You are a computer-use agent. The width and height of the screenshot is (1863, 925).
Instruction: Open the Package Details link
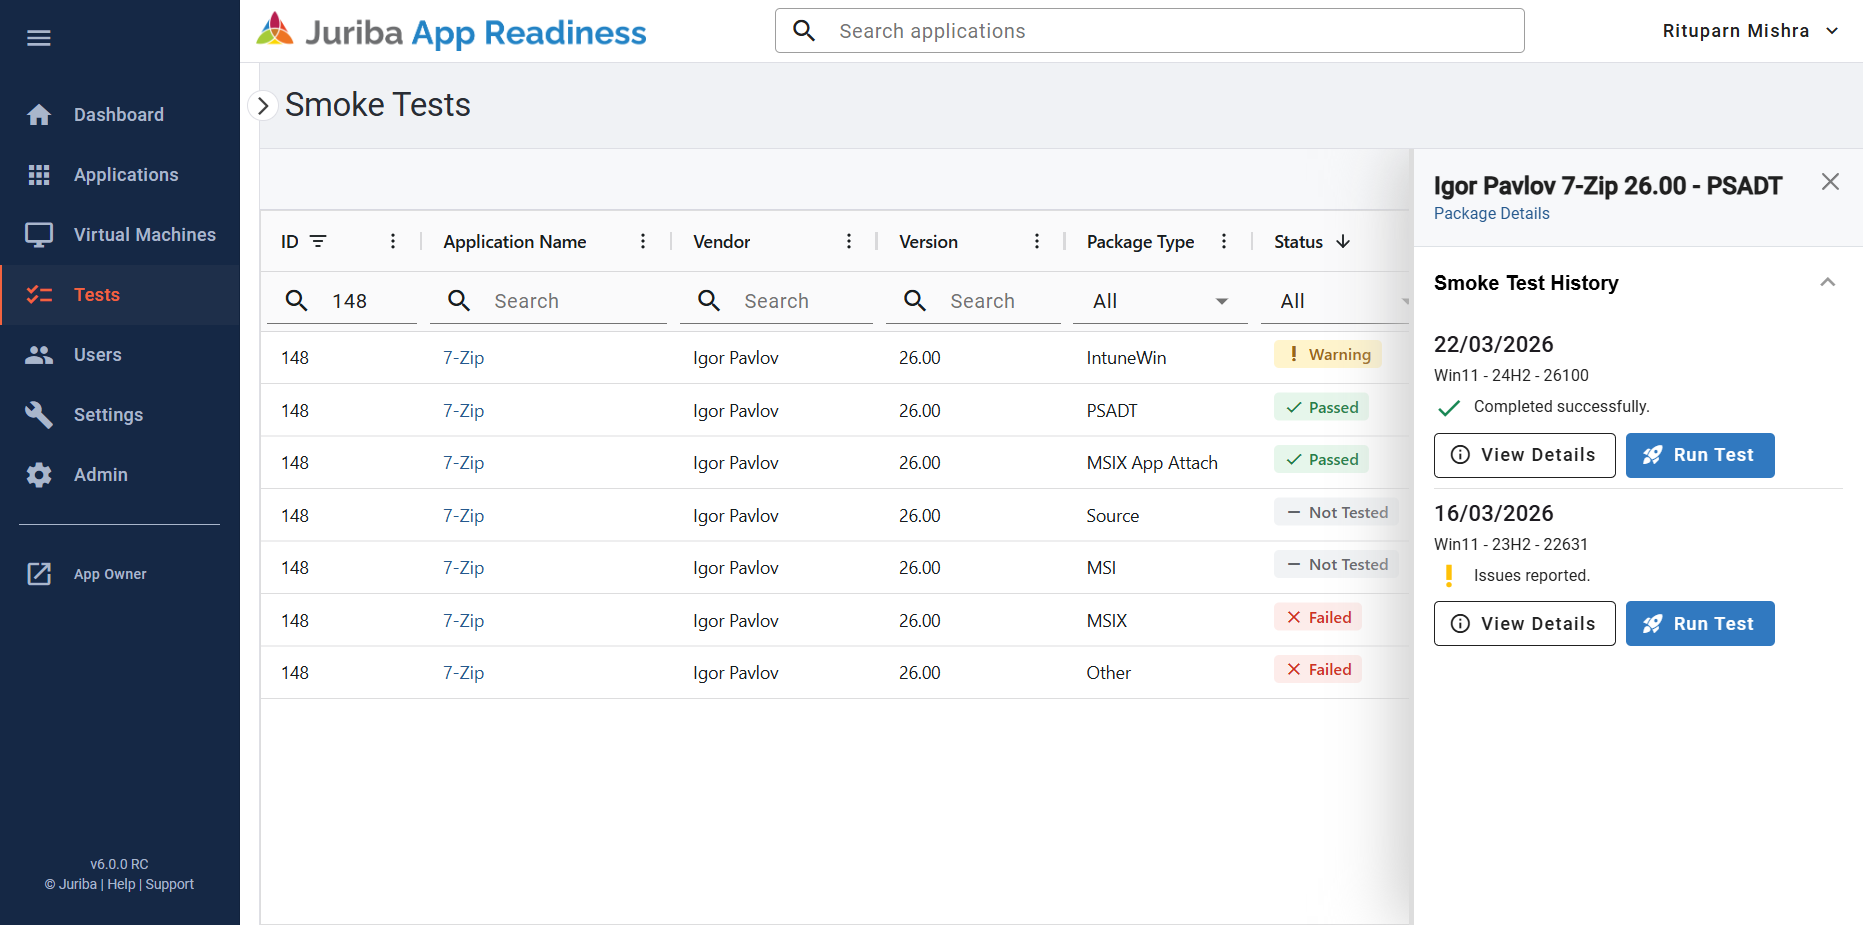click(x=1491, y=213)
